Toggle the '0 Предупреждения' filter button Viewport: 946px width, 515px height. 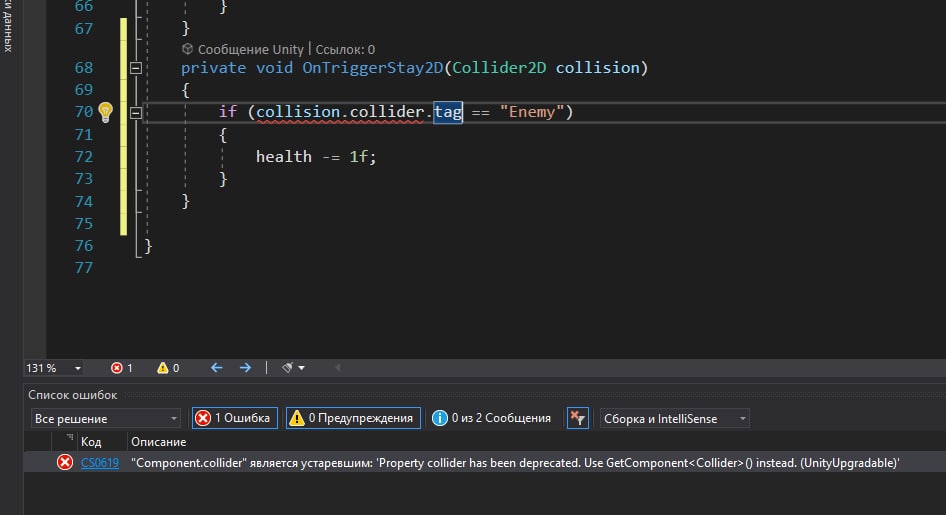click(353, 418)
